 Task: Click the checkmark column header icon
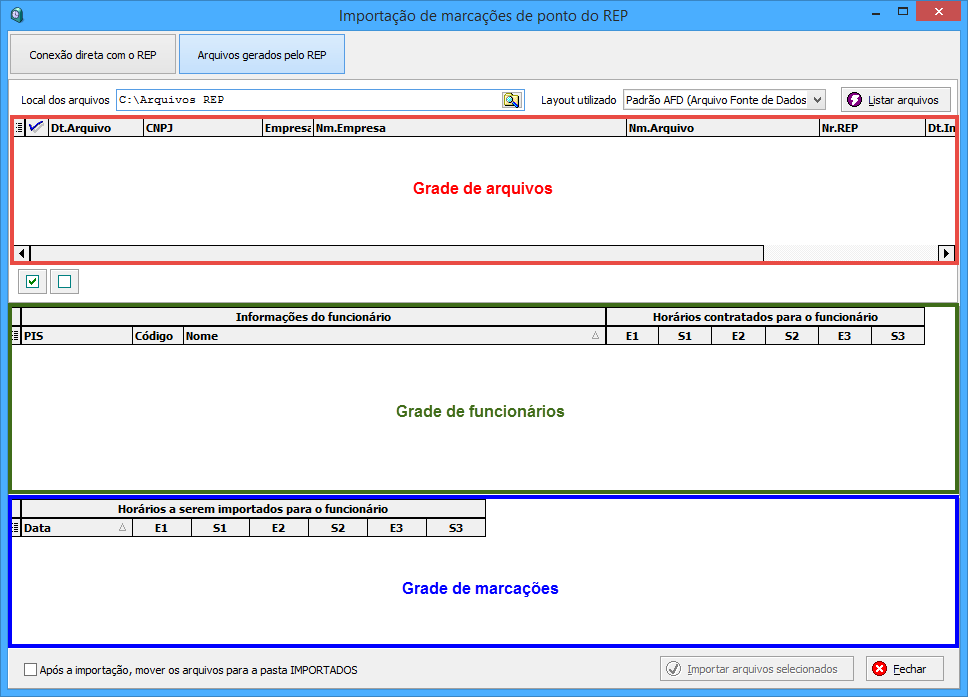click(36, 128)
